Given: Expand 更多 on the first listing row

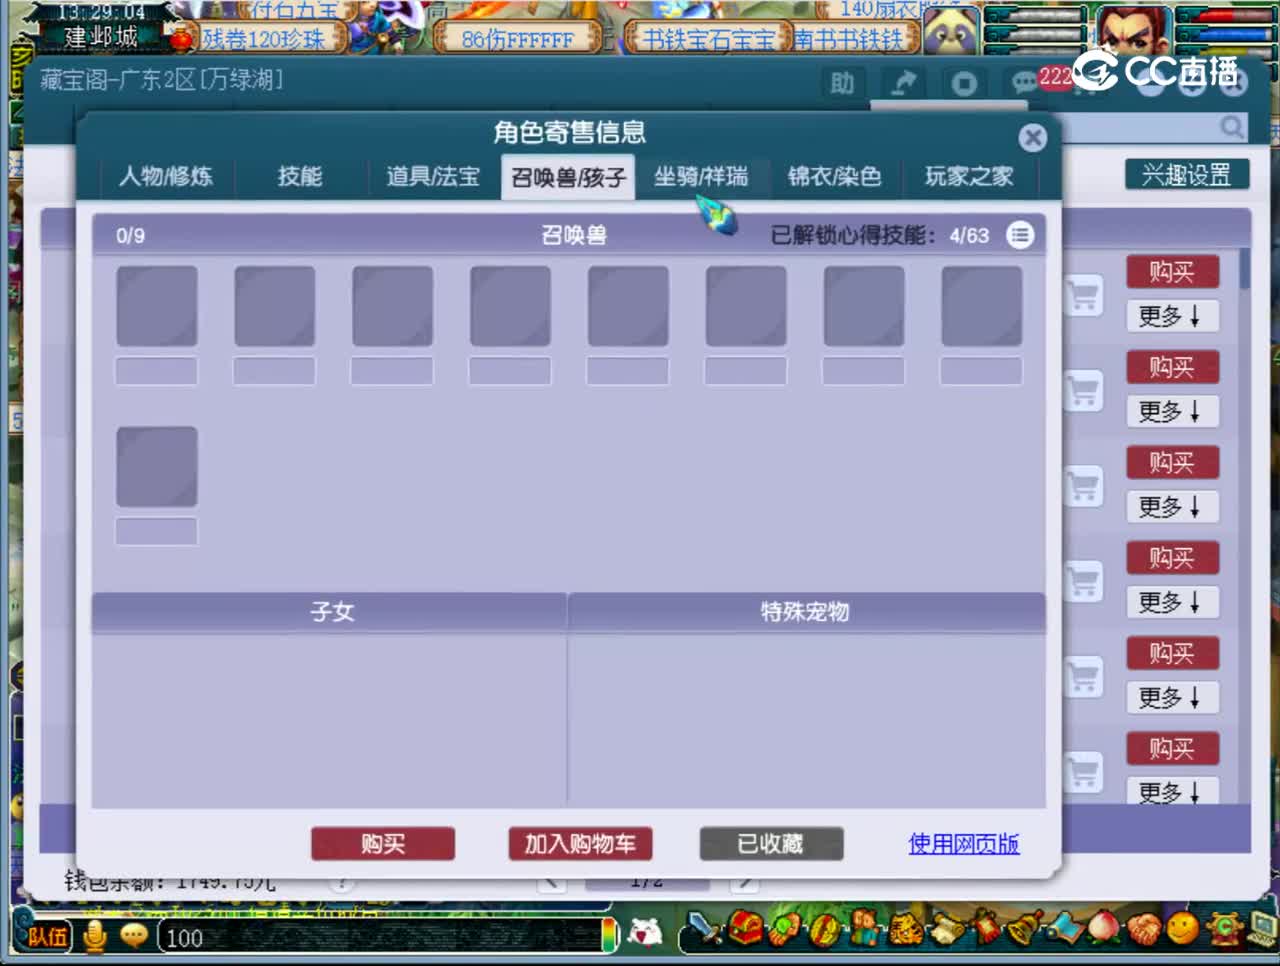Looking at the screenshot, I should click(x=1172, y=316).
